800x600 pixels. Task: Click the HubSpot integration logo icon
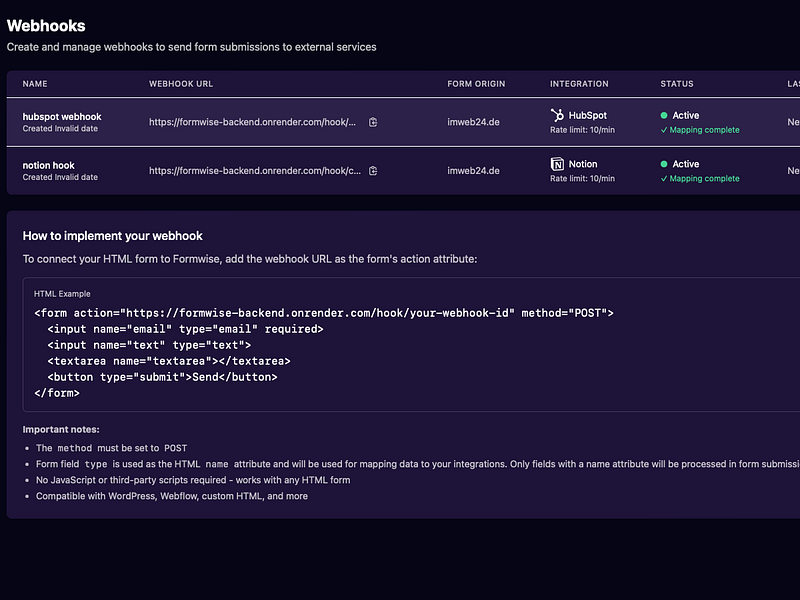(557, 115)
